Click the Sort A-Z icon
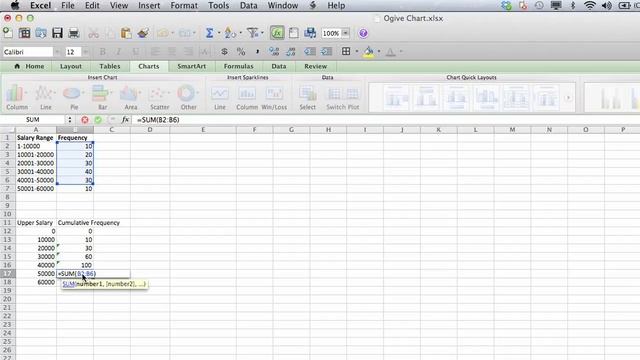 click(230, 33)
